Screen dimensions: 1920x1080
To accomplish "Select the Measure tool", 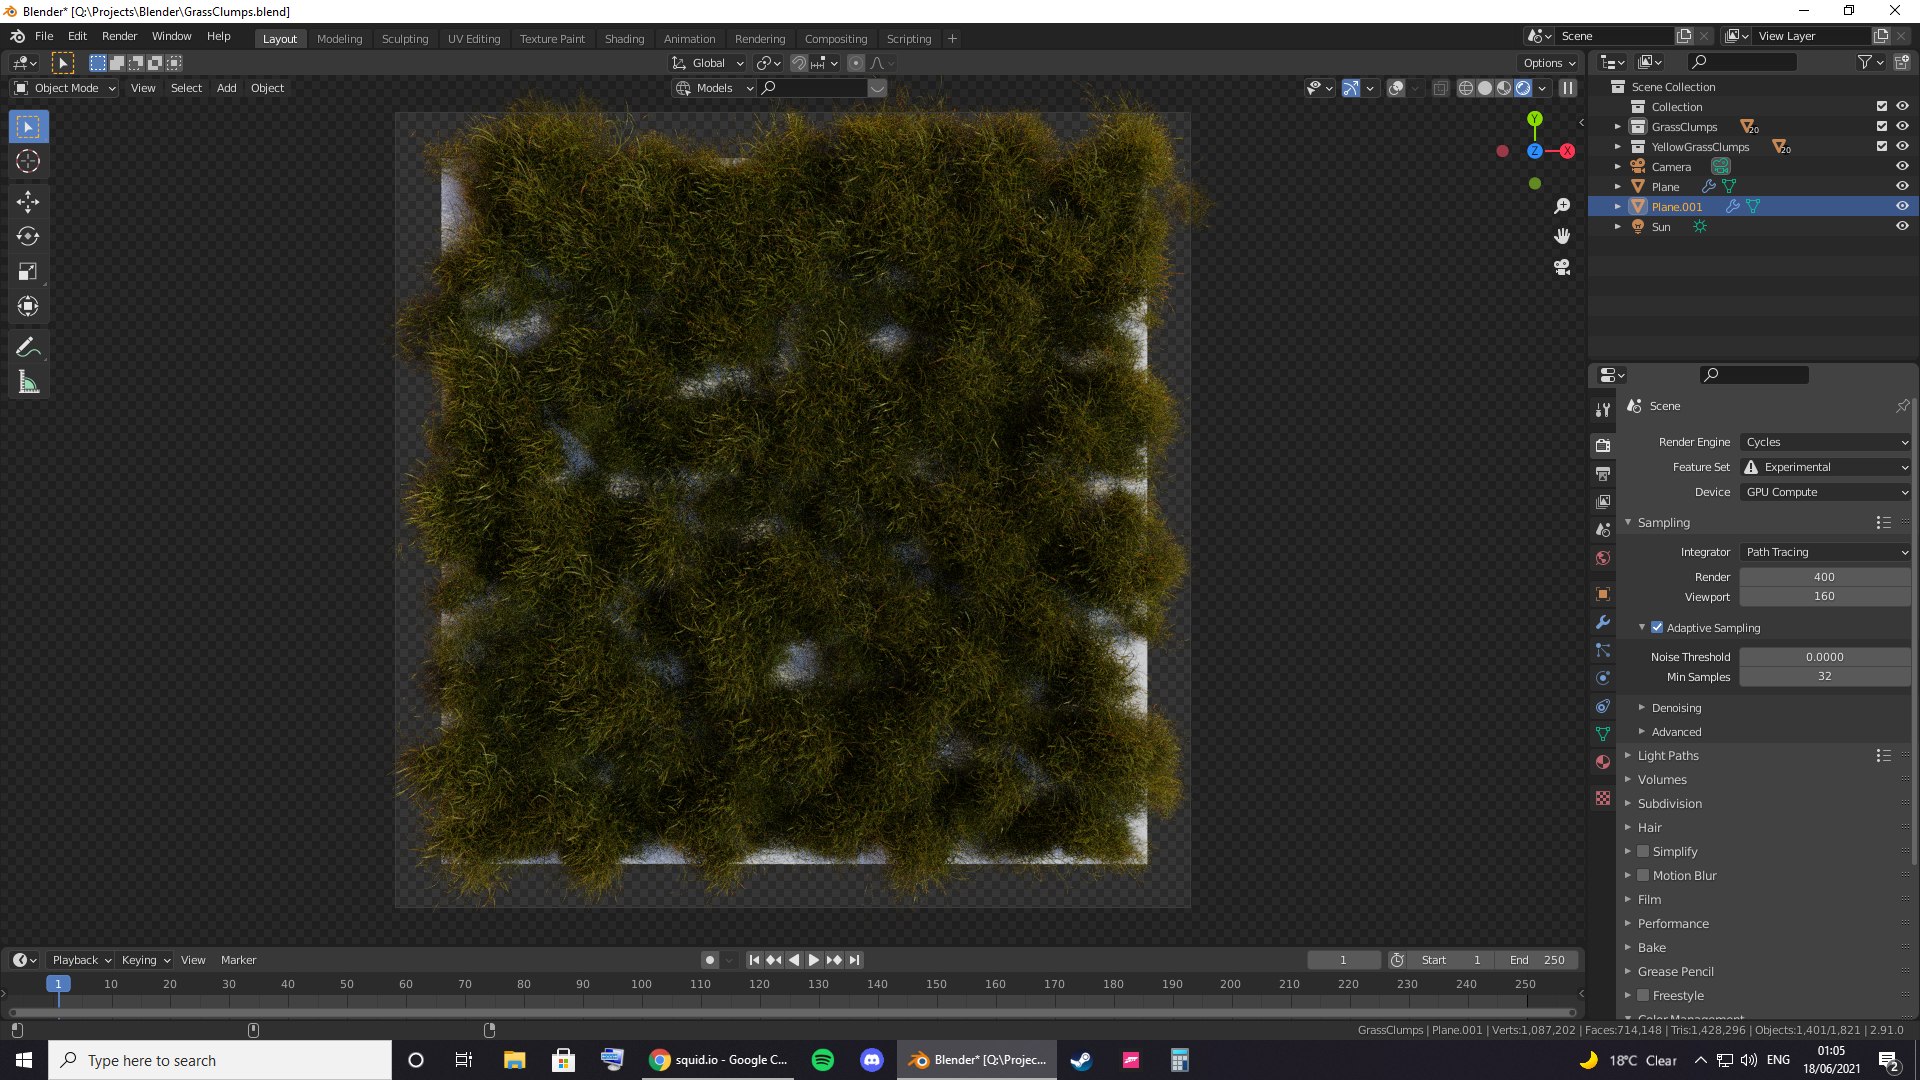I will pos(28,383).
